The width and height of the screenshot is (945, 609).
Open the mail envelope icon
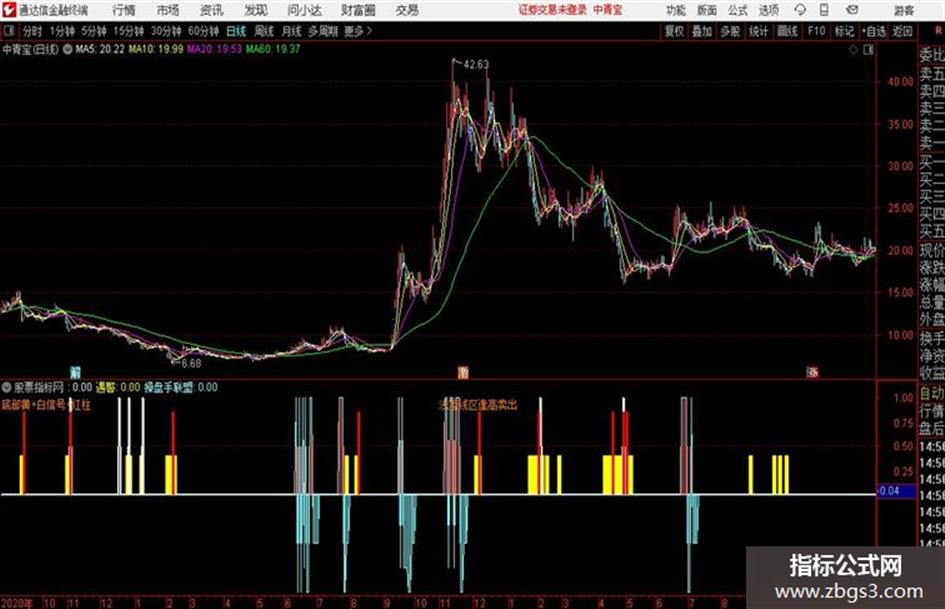point(852,10)
